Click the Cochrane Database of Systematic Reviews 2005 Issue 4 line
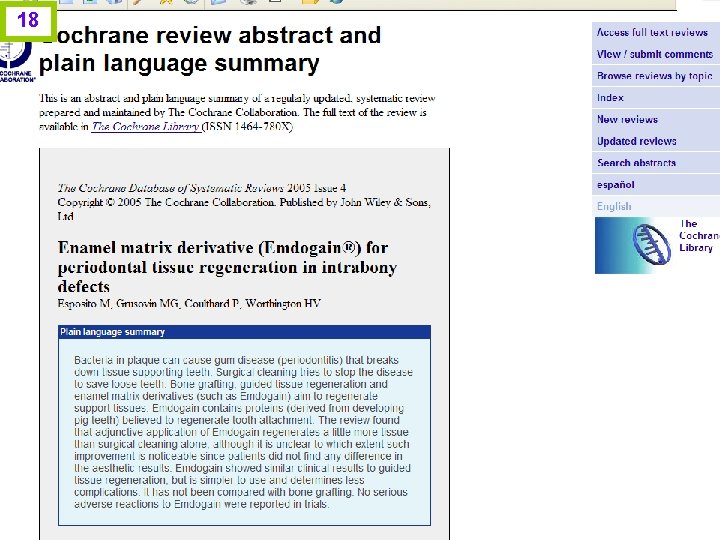720x540 pixels. (202, 188)
